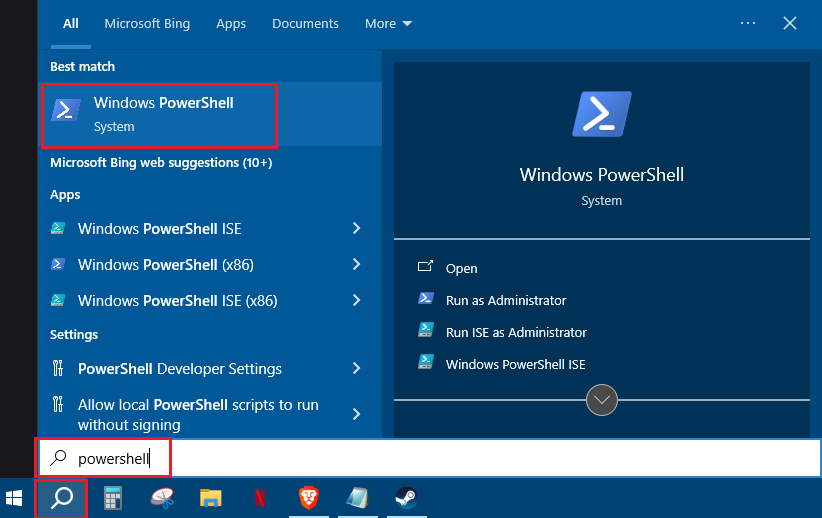Open the three-dots options menu in the search panel

pos(748,23)
